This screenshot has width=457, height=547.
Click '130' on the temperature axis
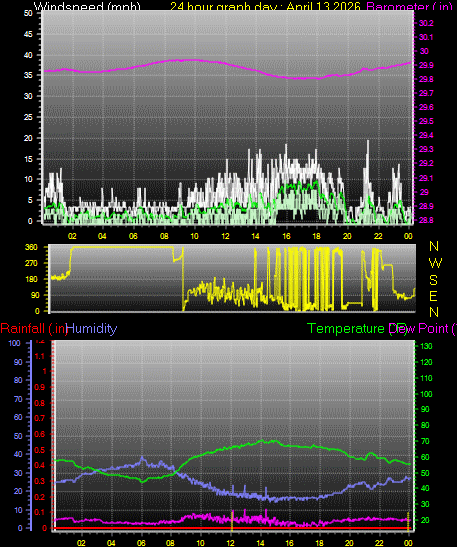tap(426, 346)
